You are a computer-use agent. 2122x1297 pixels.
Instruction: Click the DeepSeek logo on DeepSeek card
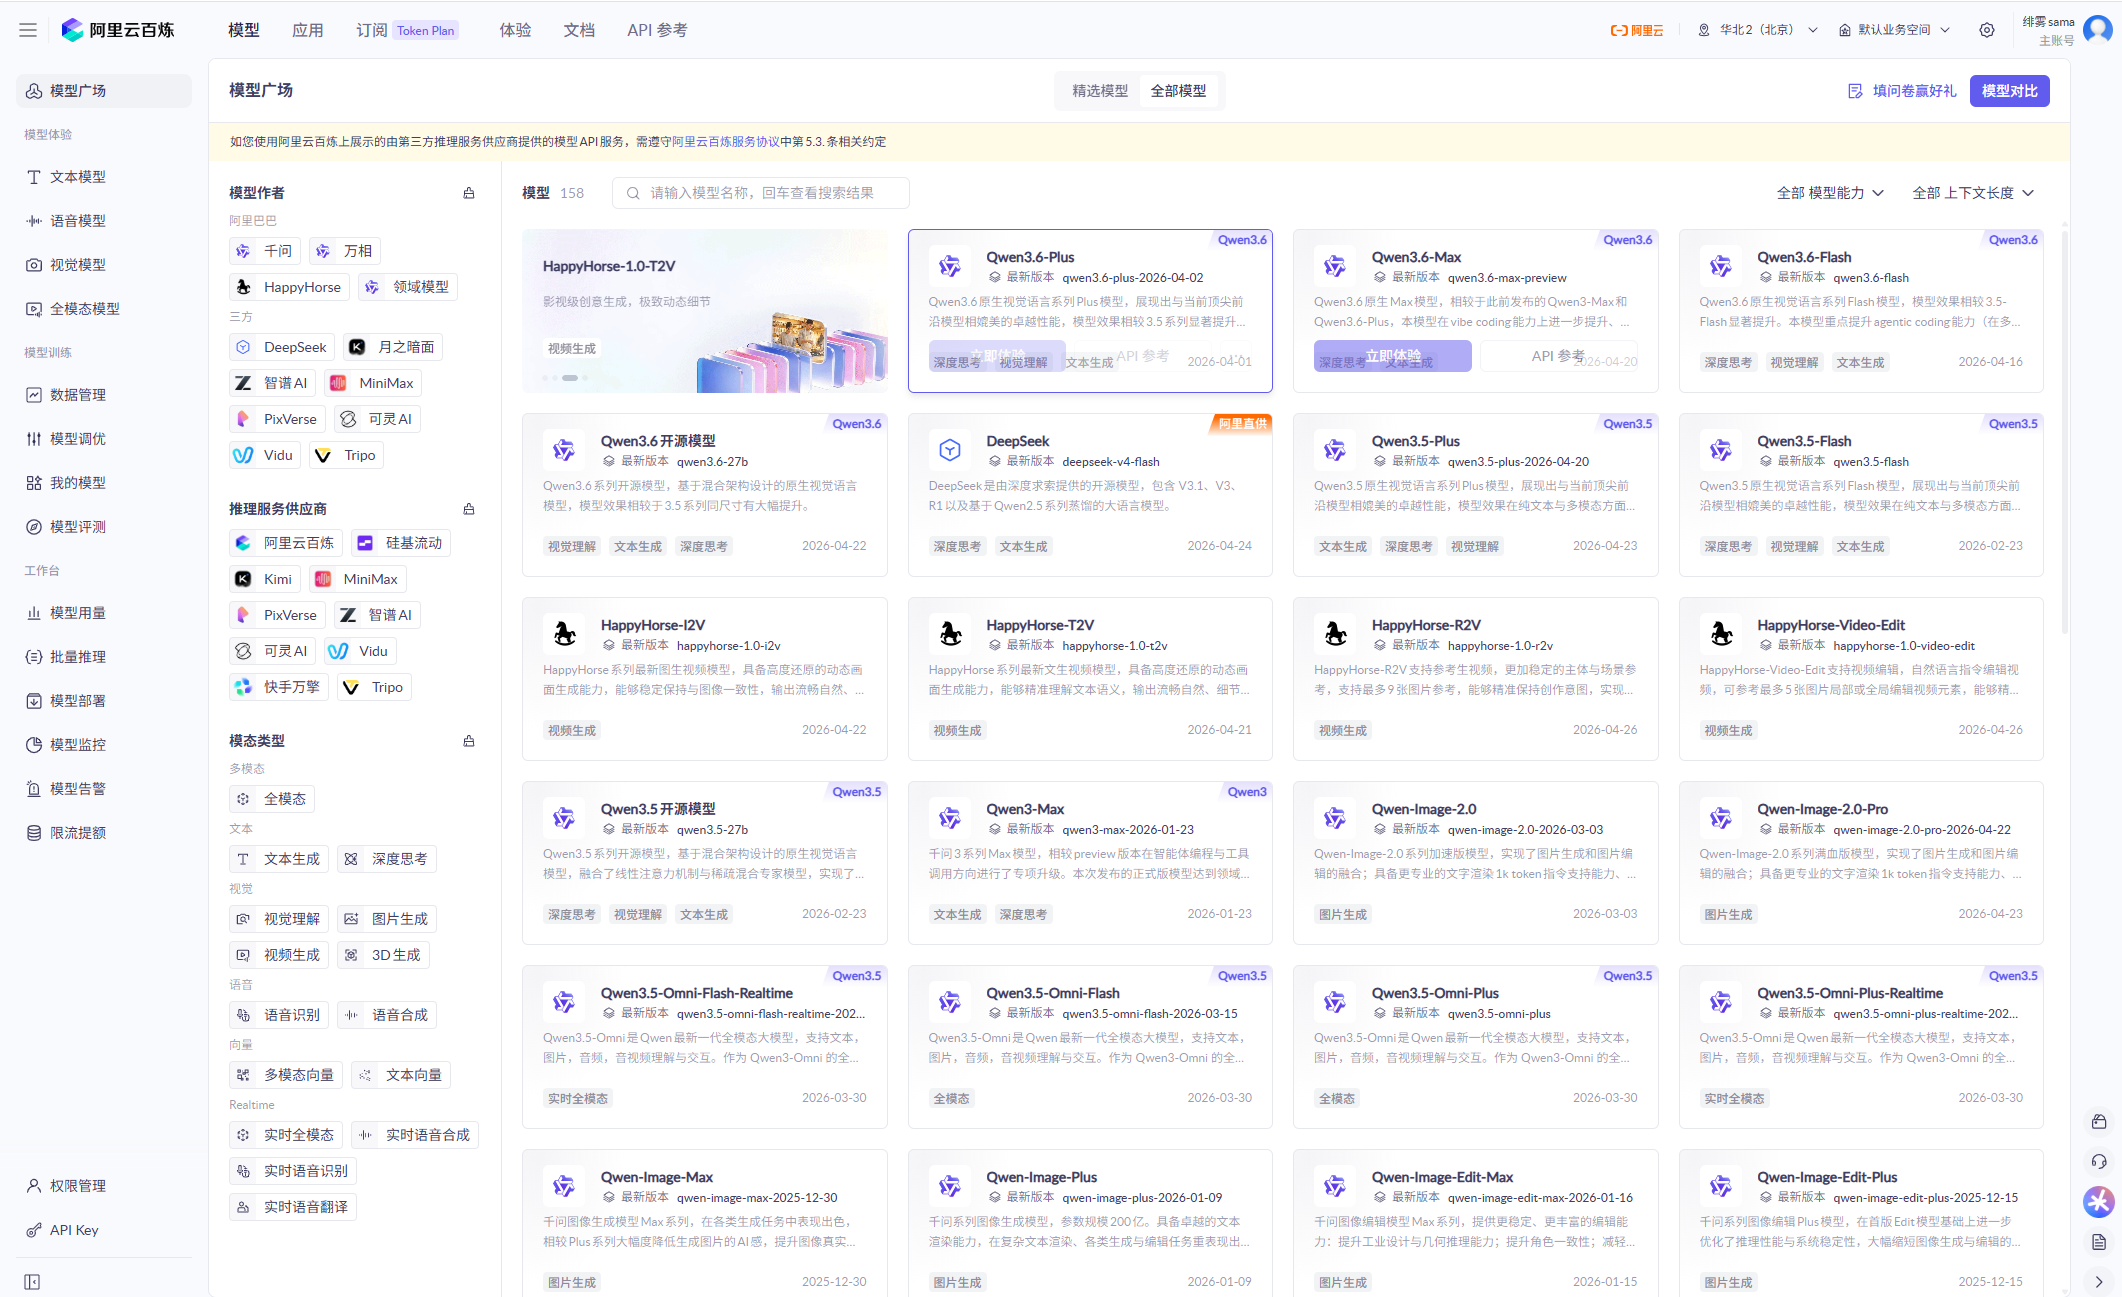pos(950,450)
